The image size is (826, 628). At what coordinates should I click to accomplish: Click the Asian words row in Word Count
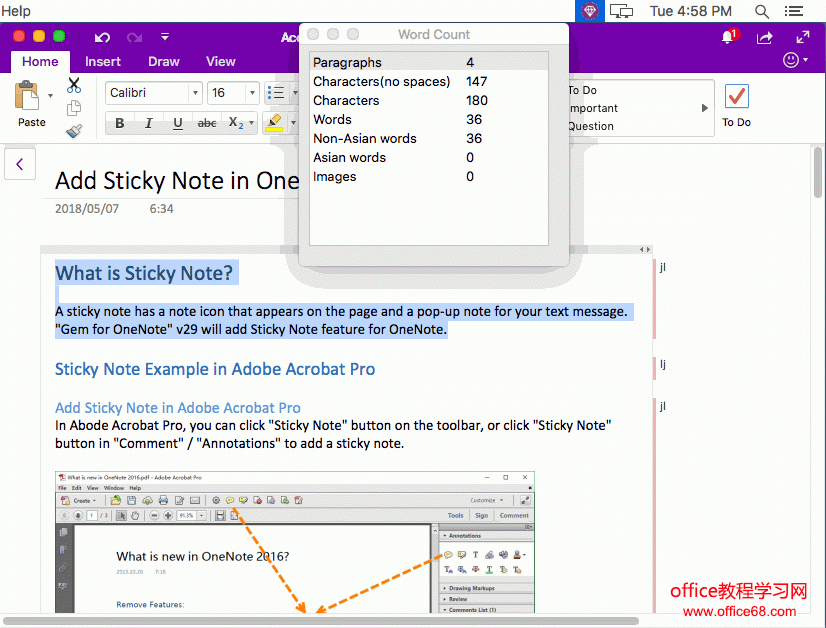click(429, 157)
